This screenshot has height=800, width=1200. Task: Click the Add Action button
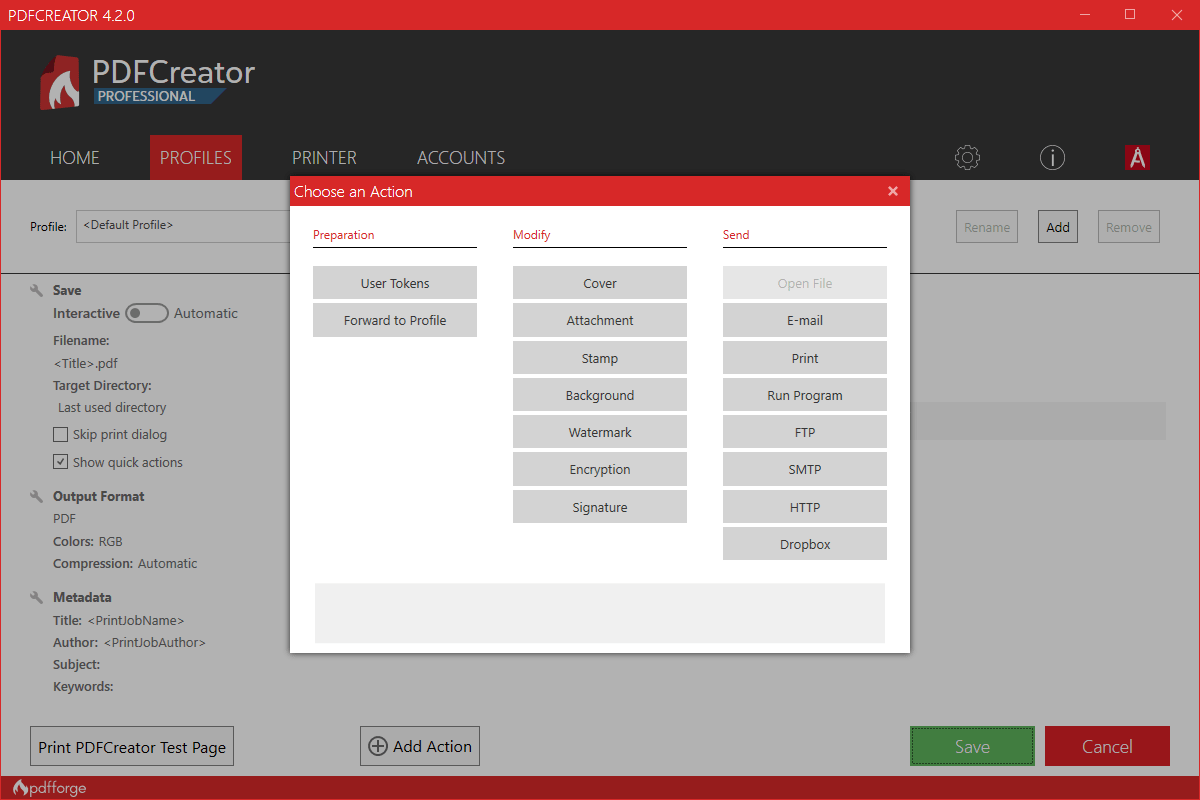pos(420,746)
